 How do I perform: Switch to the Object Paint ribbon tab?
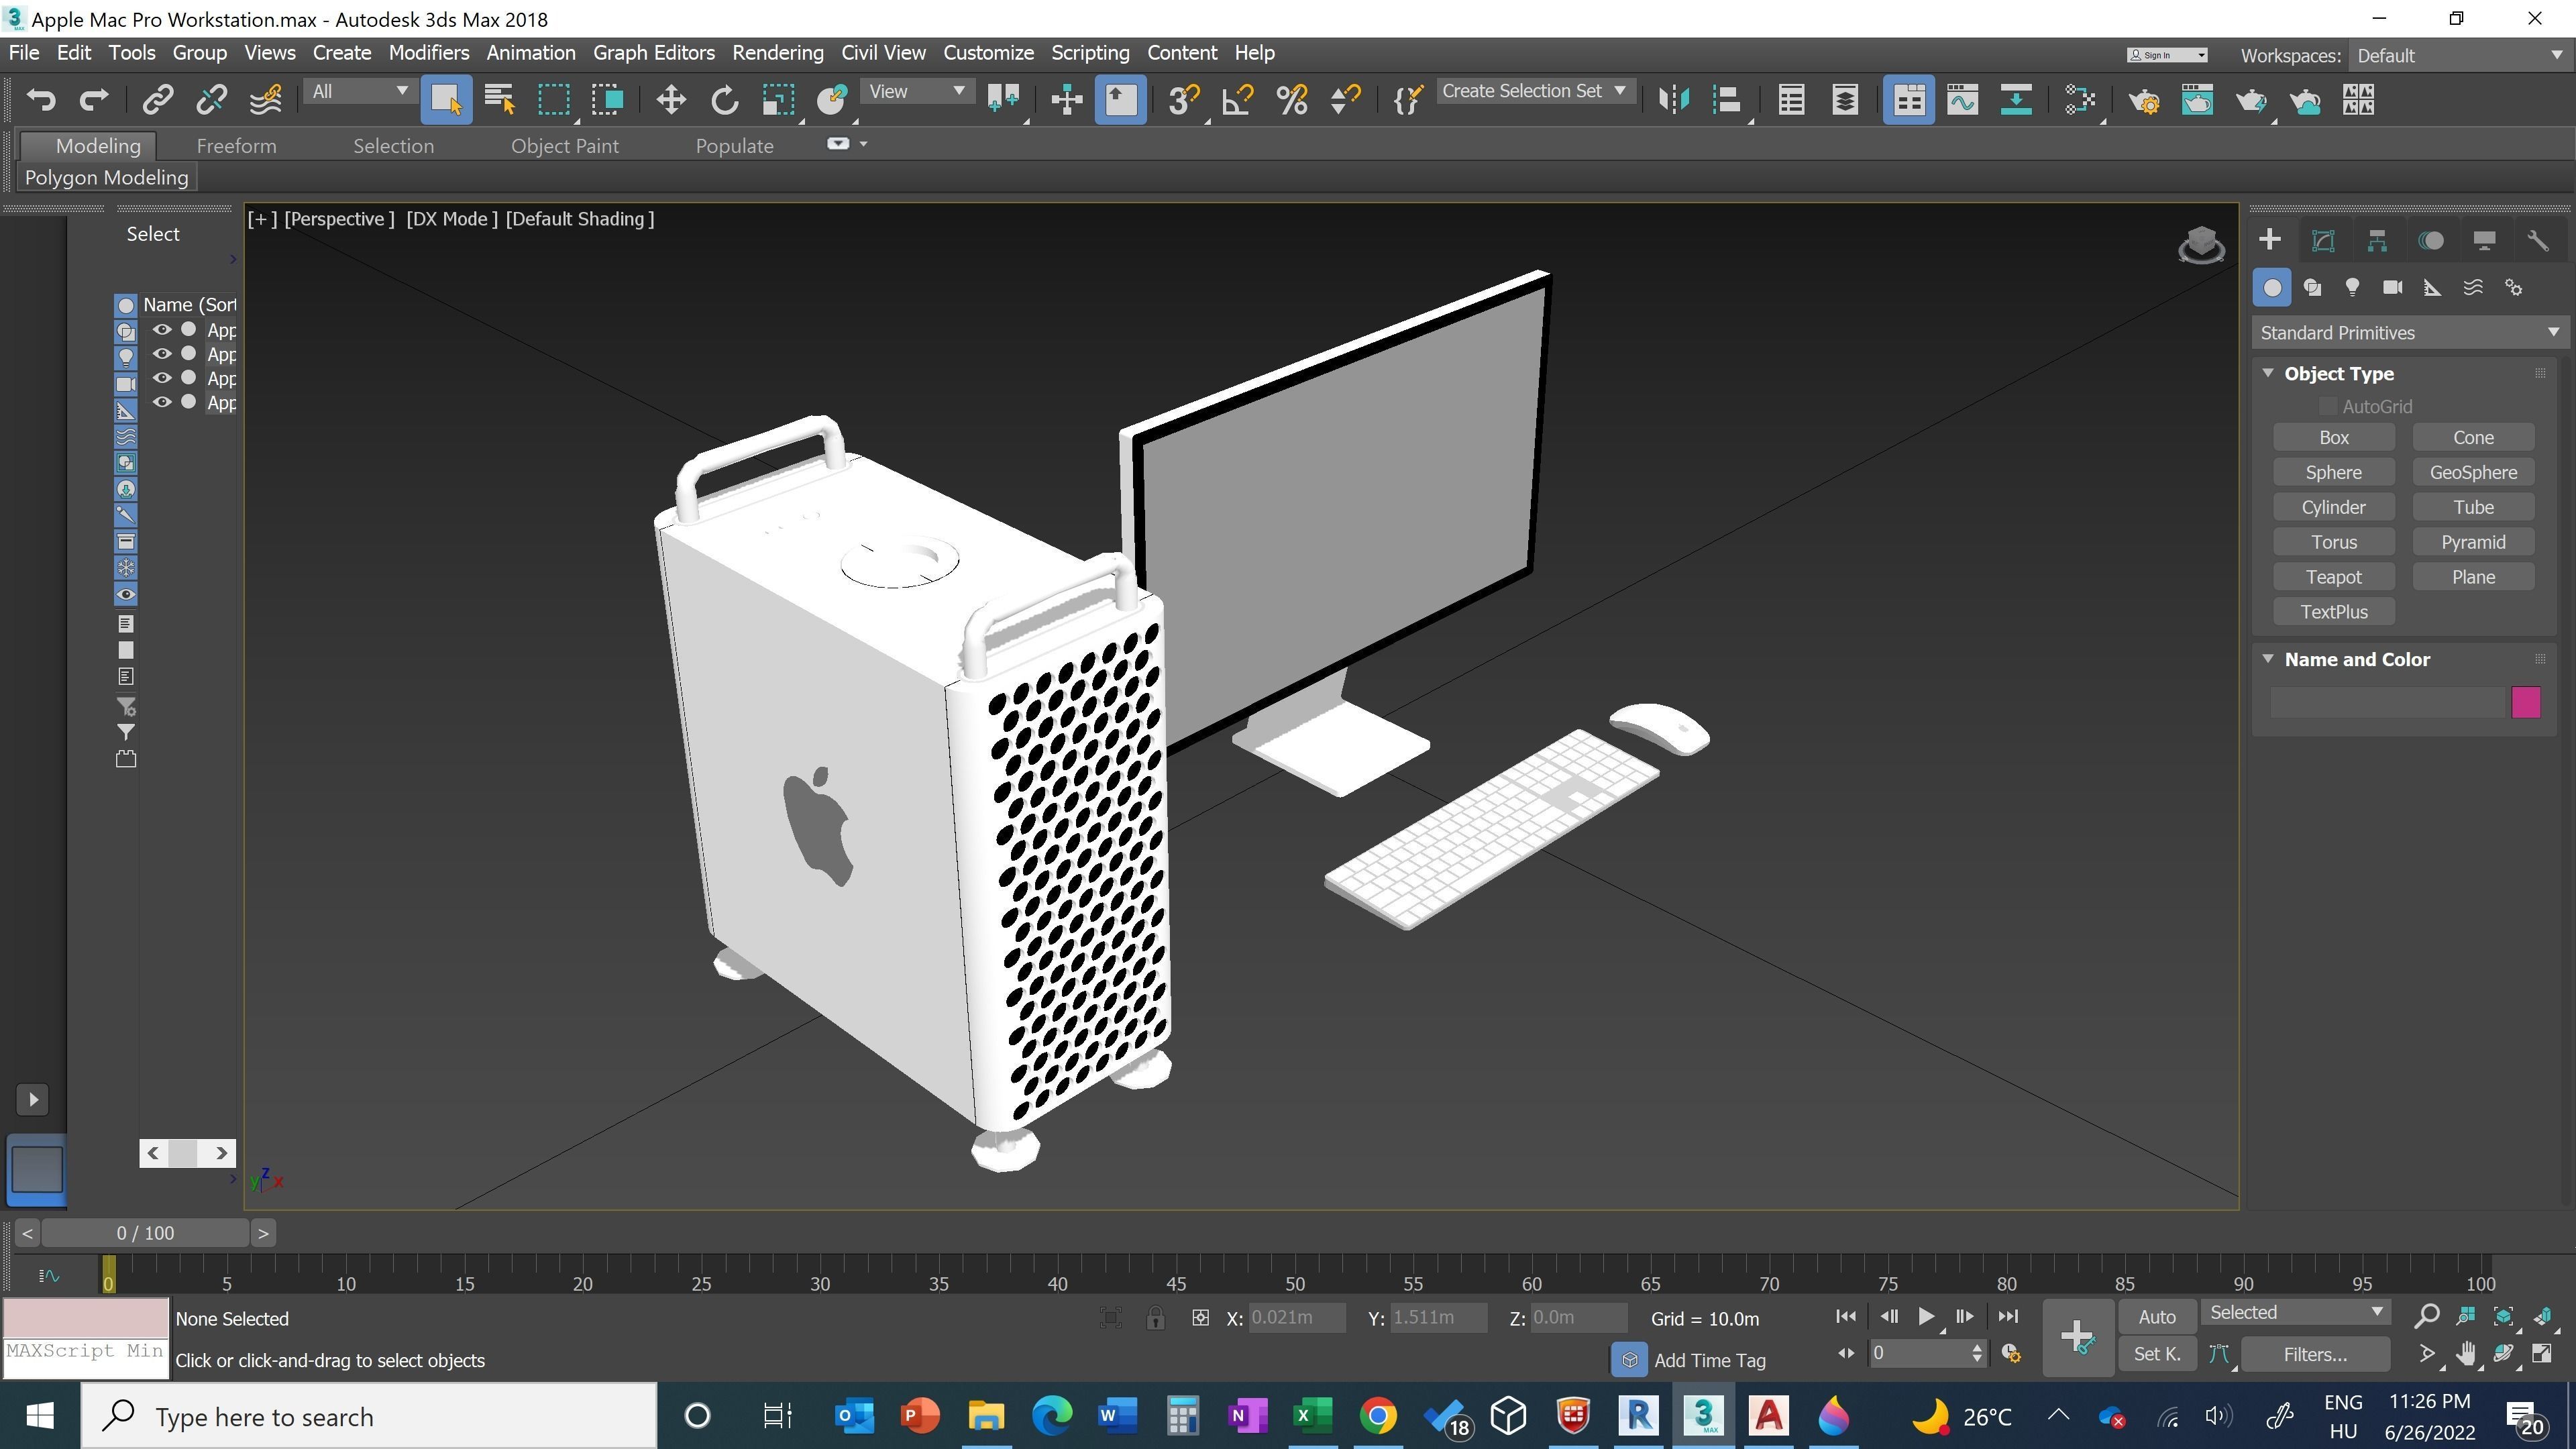tap(564, 146)
